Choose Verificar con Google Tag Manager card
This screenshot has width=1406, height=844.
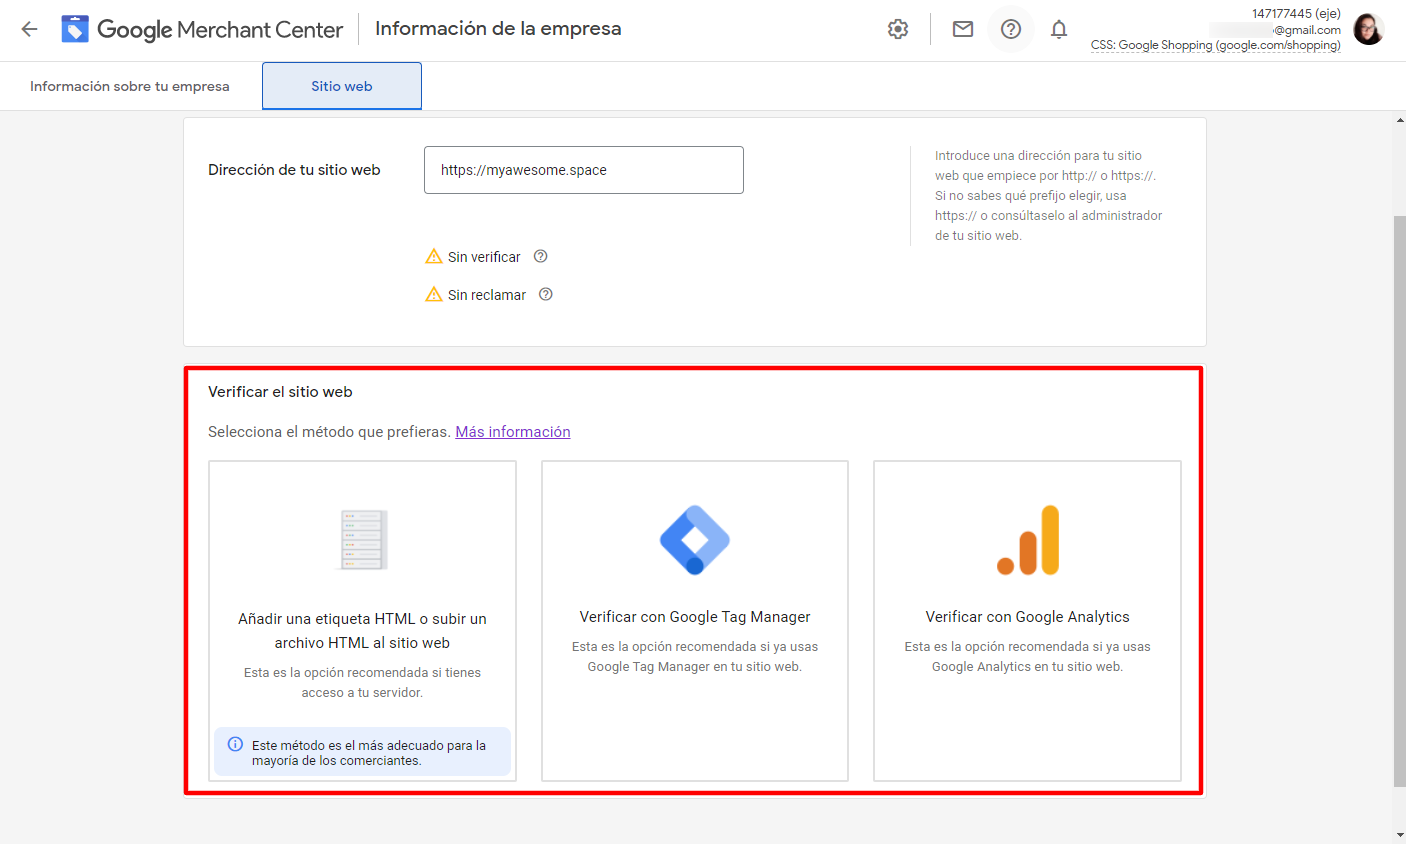click(x=695, y=621)
